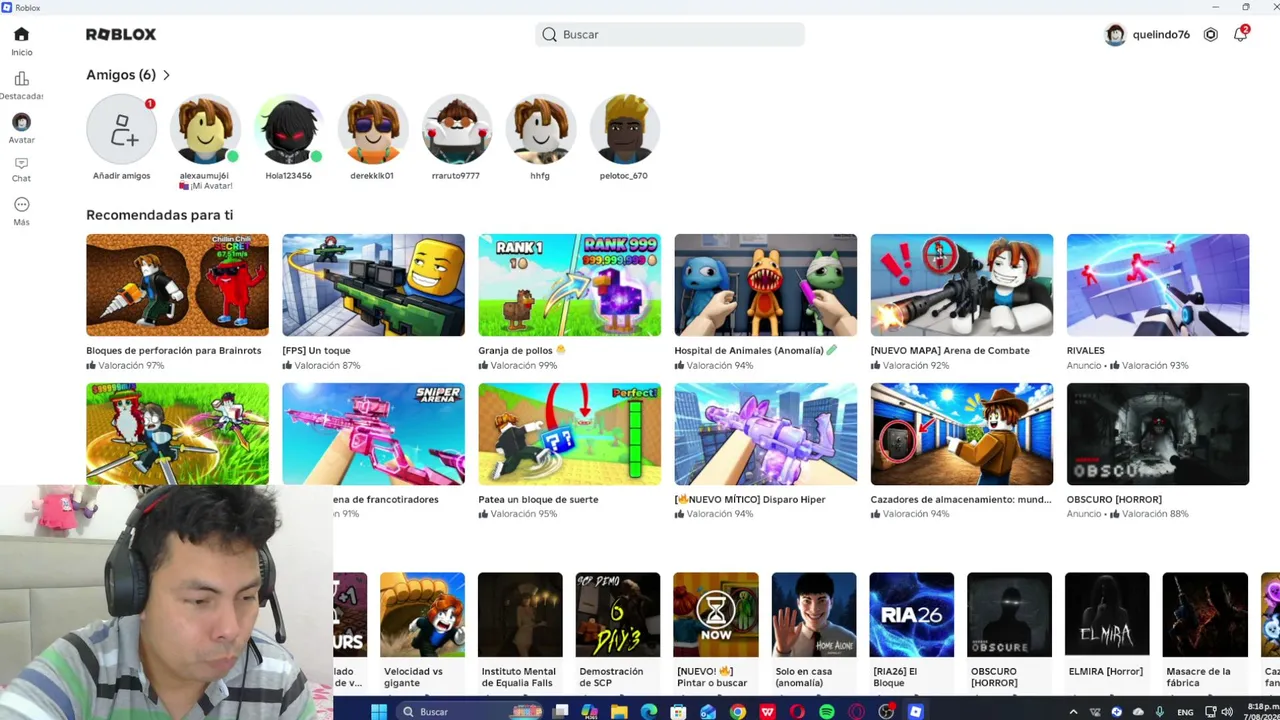Open Solo en casa (anomalía) thumbnail
Image resolution: width=1280 pixels, height=720 pixels.
tap(814, 615)
